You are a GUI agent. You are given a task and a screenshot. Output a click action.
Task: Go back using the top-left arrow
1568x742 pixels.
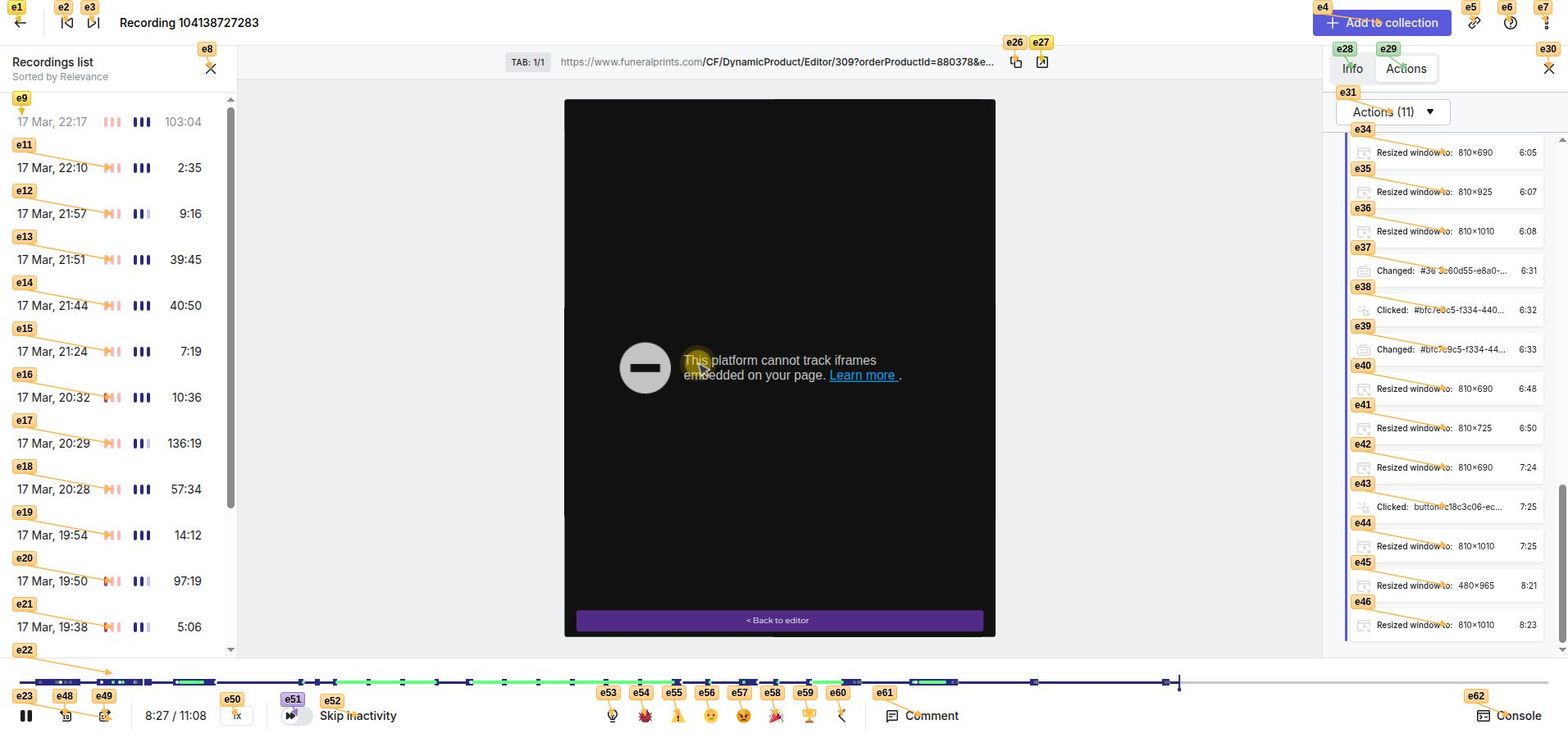(20, 22)
